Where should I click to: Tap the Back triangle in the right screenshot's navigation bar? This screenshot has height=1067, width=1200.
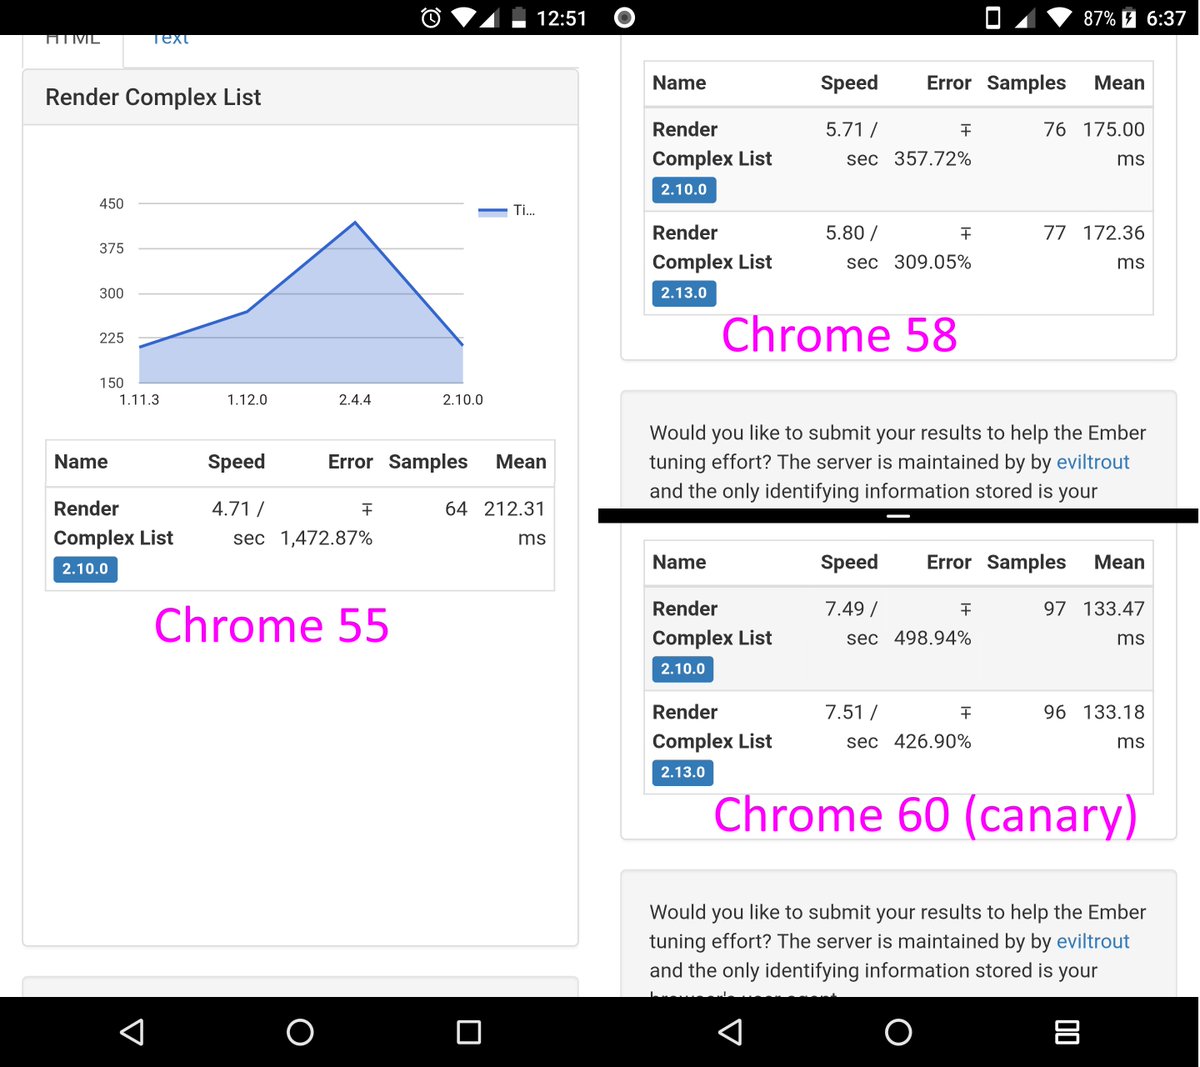click(x=730, y=1032)
